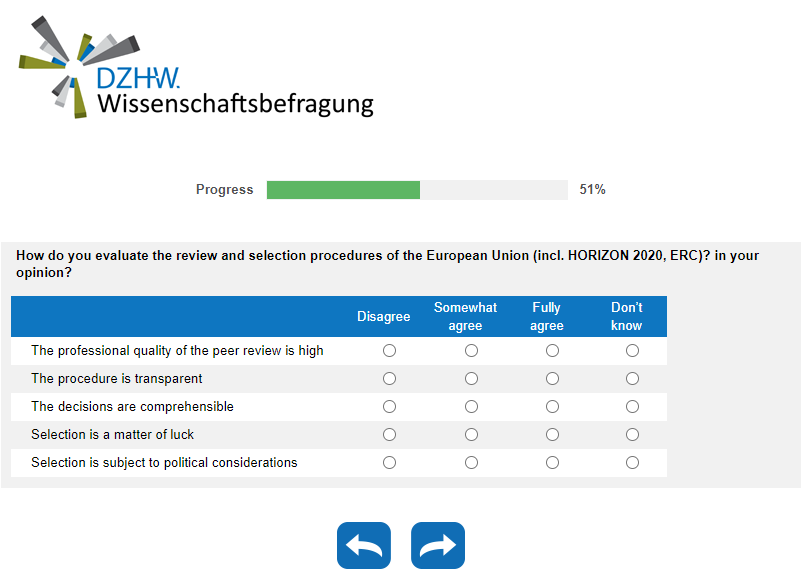802x579 pixels.
Task: Mark Disagree for political considerations statement
Action: (390, 463)
